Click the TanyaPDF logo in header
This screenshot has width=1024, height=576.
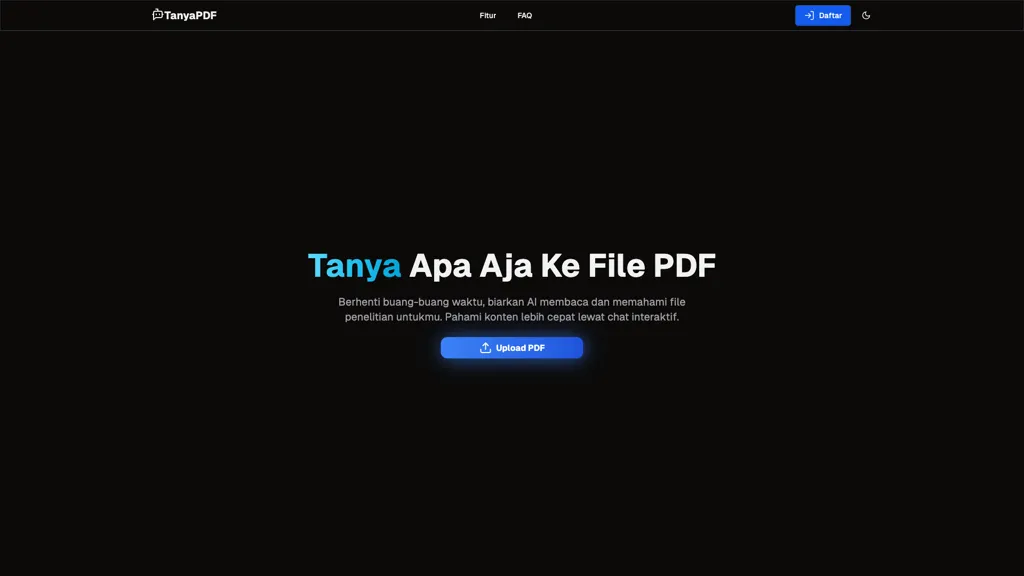pos(184,15)
